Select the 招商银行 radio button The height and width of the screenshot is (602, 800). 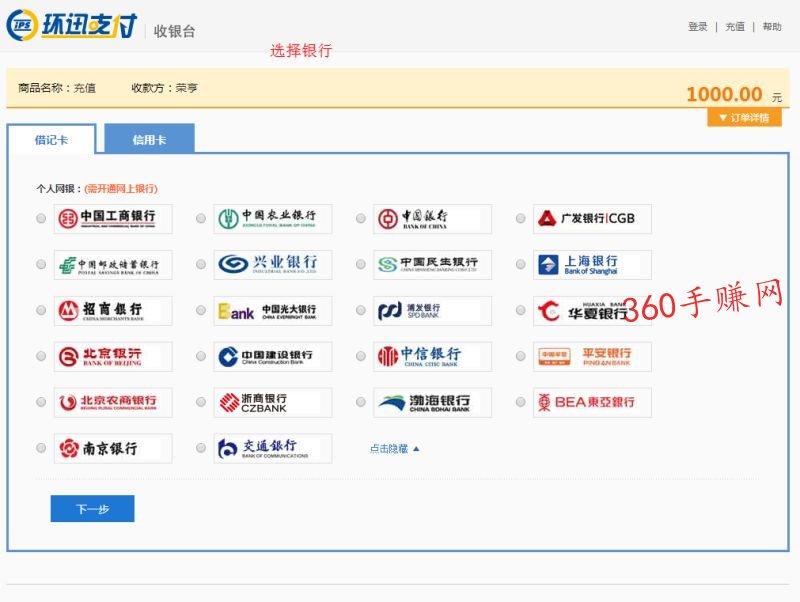41,310
